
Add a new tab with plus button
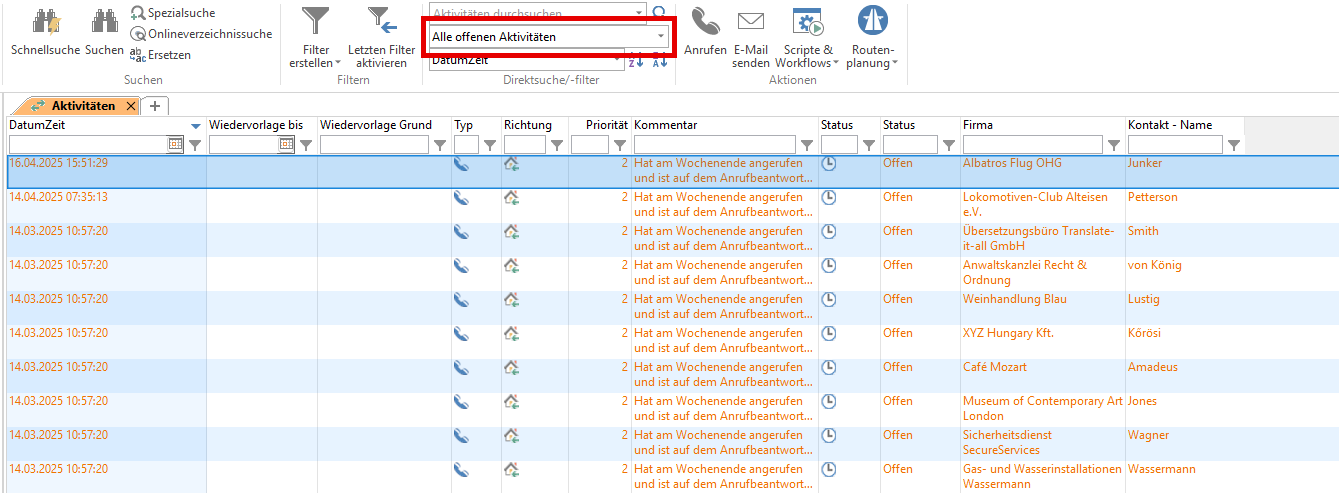(155, 106)
